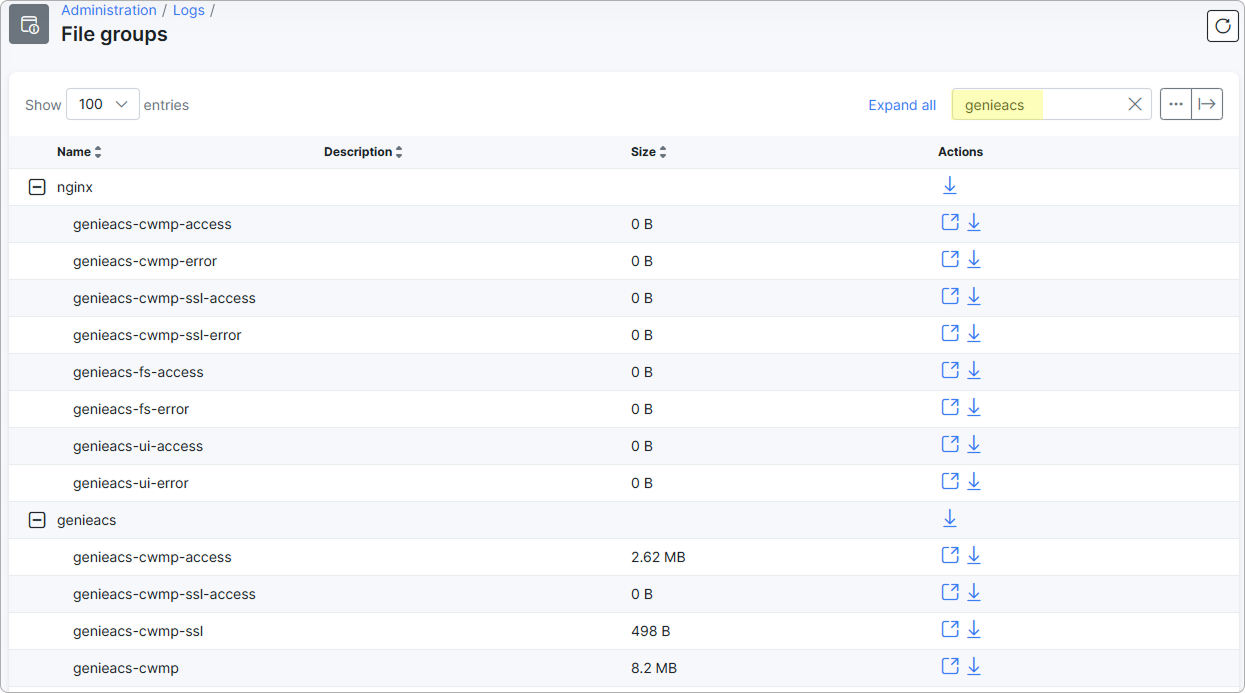Image resolution: width=1245 pixels, height=693 pixels.
Task: Download genieacs-cwmp-ssl-error log file
Action: (974, 334)
